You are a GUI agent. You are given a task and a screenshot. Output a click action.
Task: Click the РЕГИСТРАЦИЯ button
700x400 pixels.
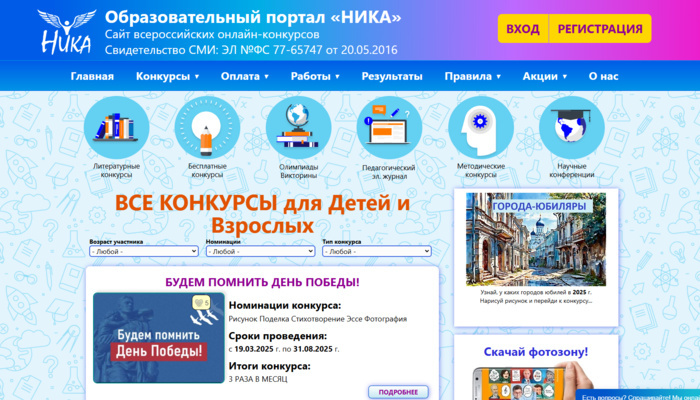pos(600,29)
